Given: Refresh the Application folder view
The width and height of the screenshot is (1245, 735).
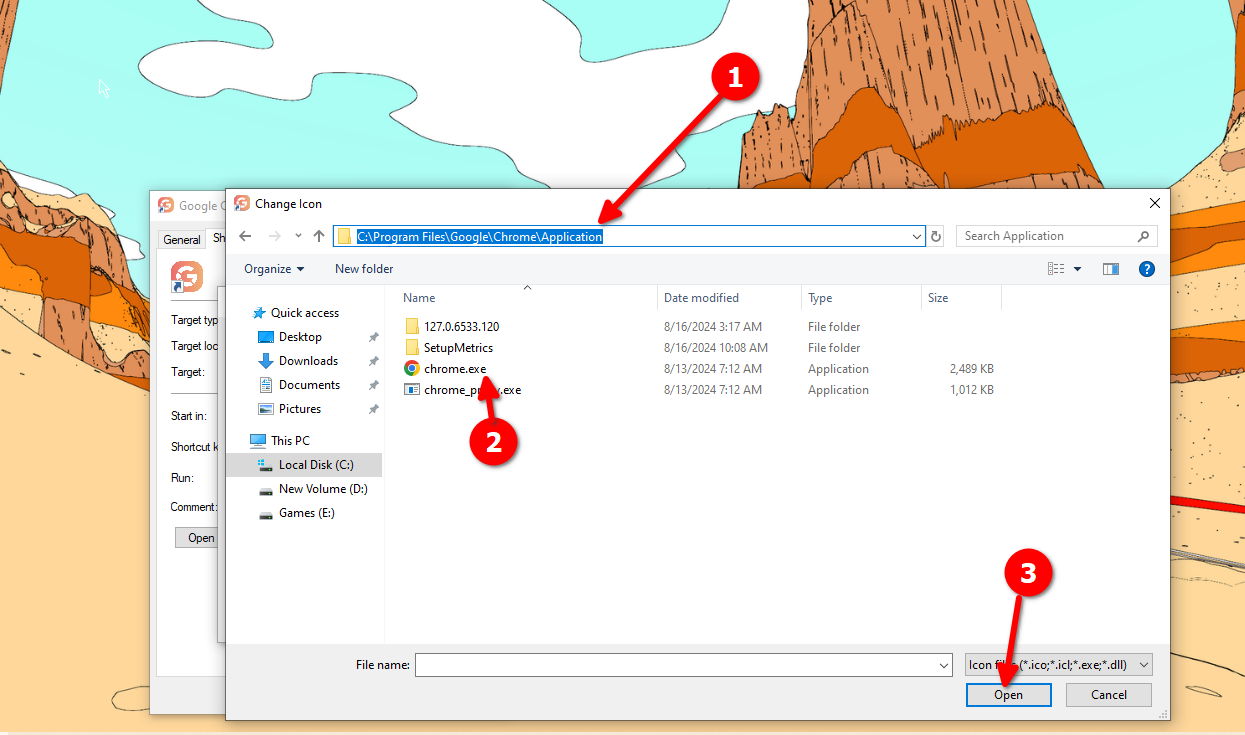Looking at the screenshot, I should [936, 237].
